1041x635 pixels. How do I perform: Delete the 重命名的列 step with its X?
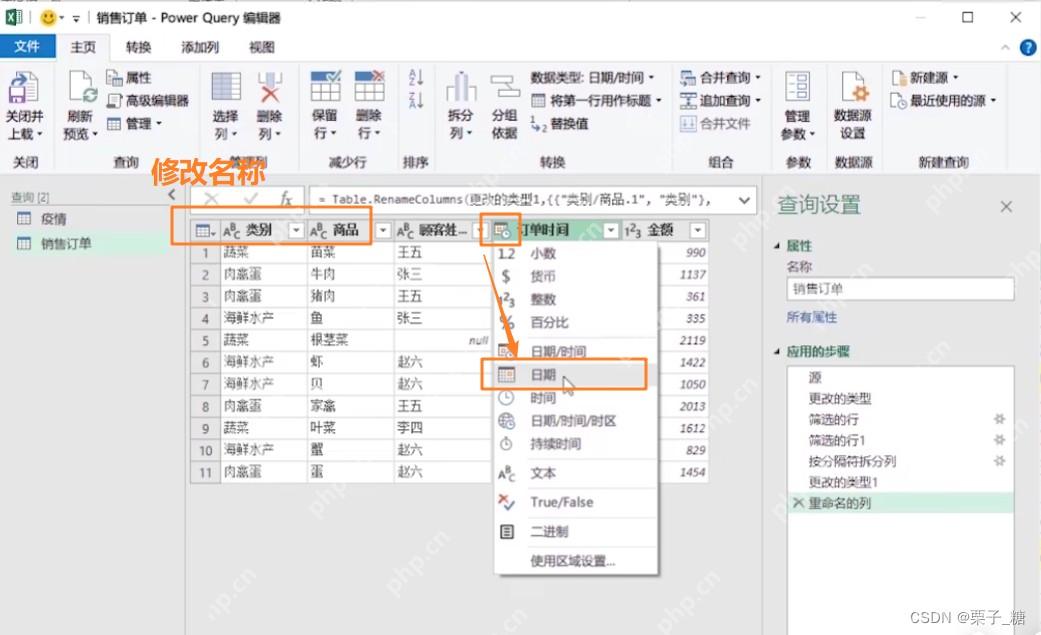point(799,503)
